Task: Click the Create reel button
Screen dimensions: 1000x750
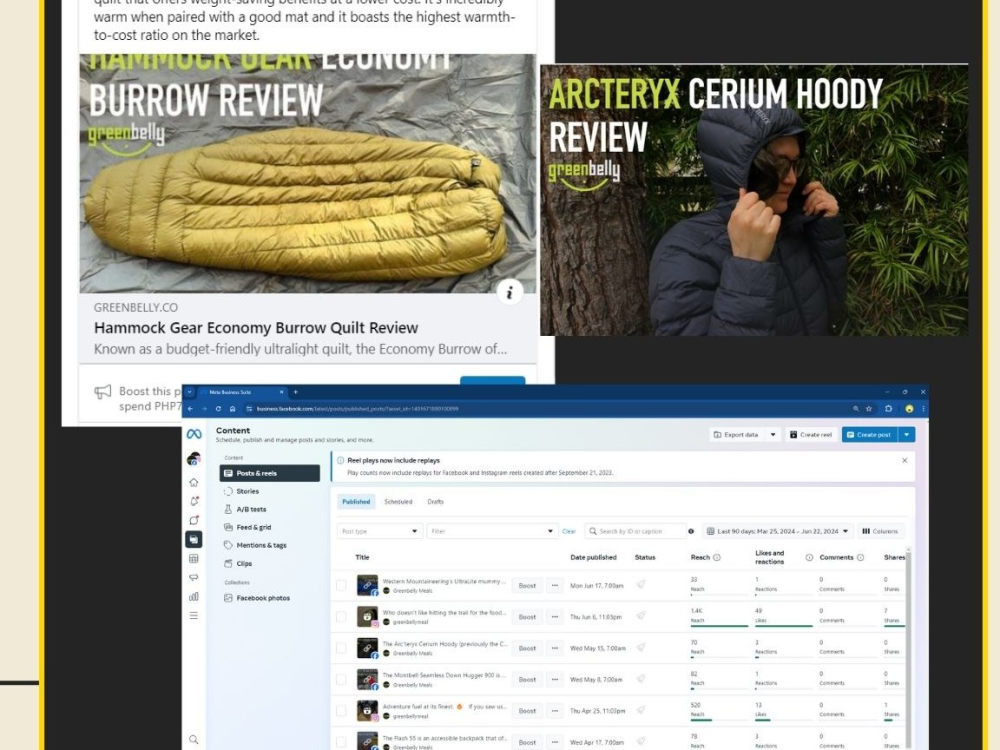Action: click(811, 435)
